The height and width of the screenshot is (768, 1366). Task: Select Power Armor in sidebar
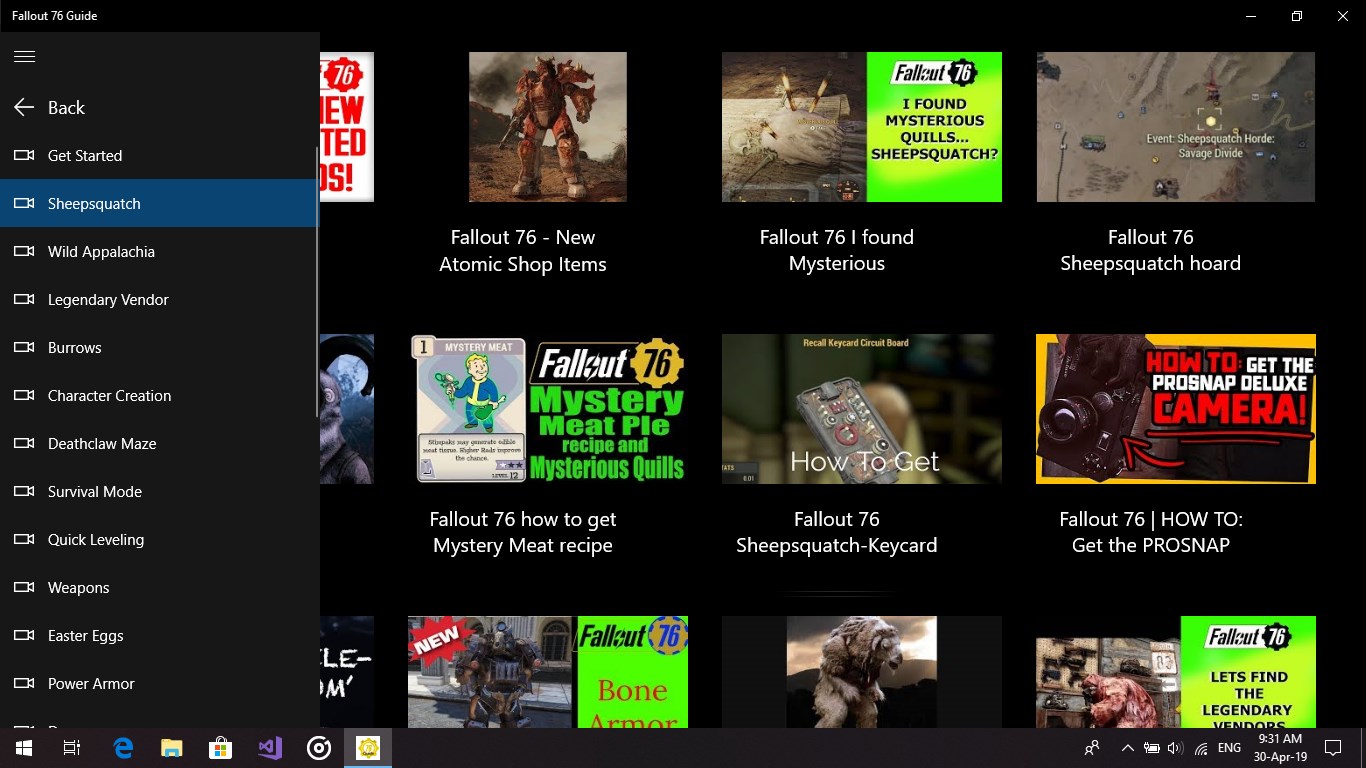coord(158,683)
